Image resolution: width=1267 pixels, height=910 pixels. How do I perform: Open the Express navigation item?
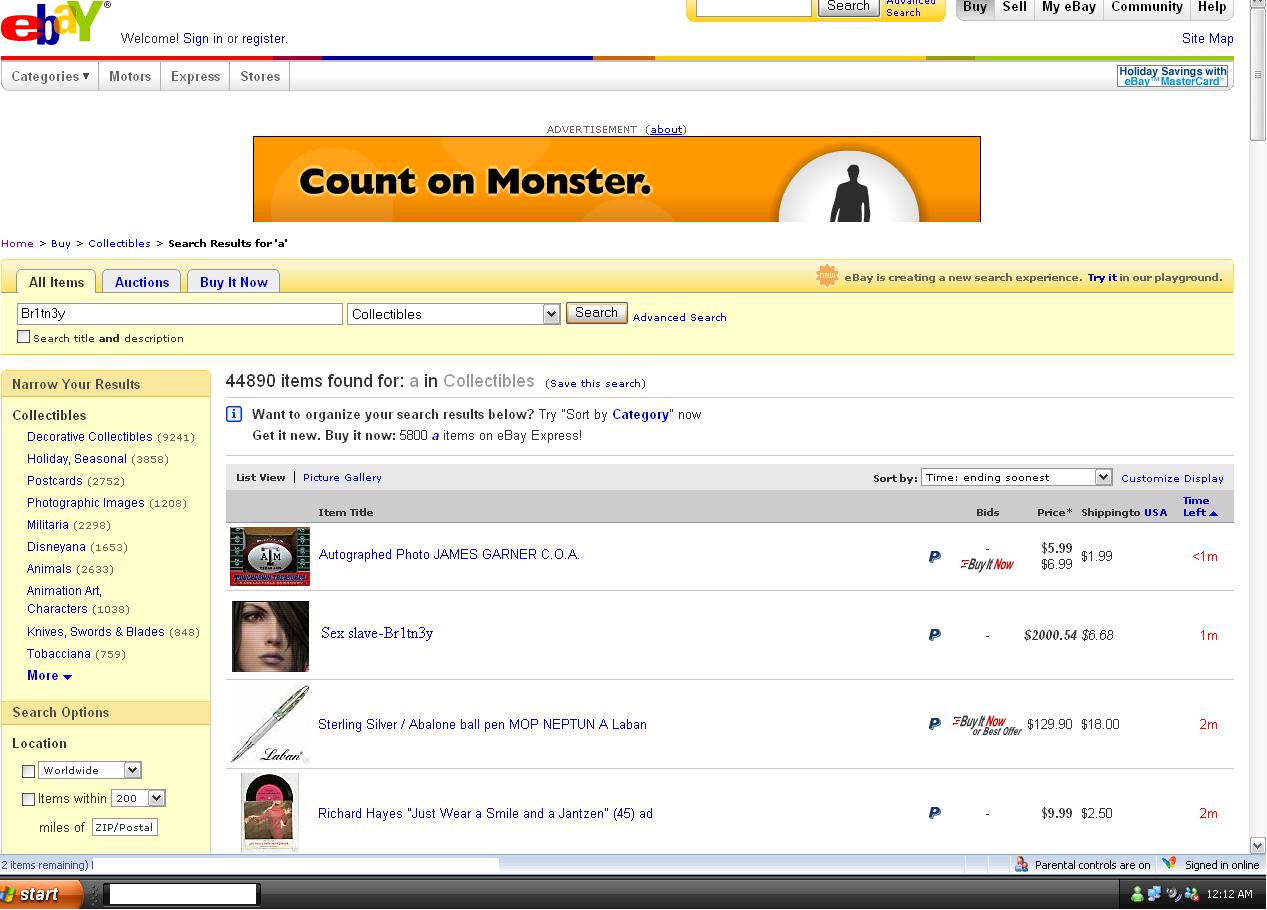pos(195,76)
